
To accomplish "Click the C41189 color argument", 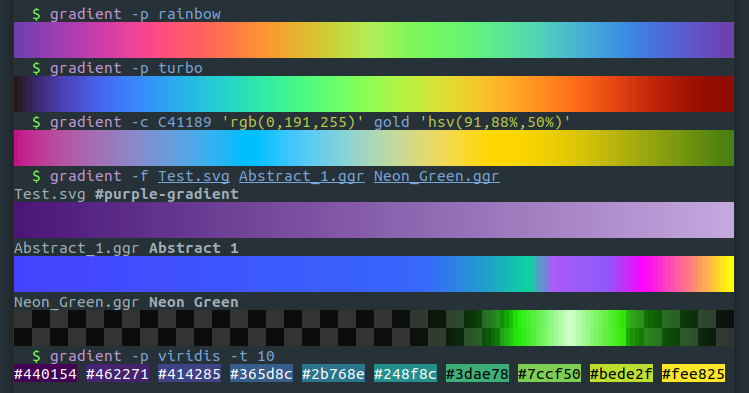I will pyautogui.click(x=185, y=122).
